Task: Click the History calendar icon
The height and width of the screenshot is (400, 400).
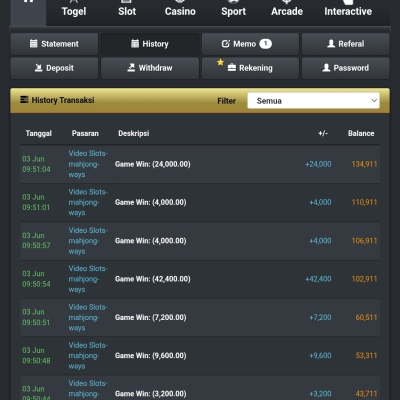Action: pos(135,44)
